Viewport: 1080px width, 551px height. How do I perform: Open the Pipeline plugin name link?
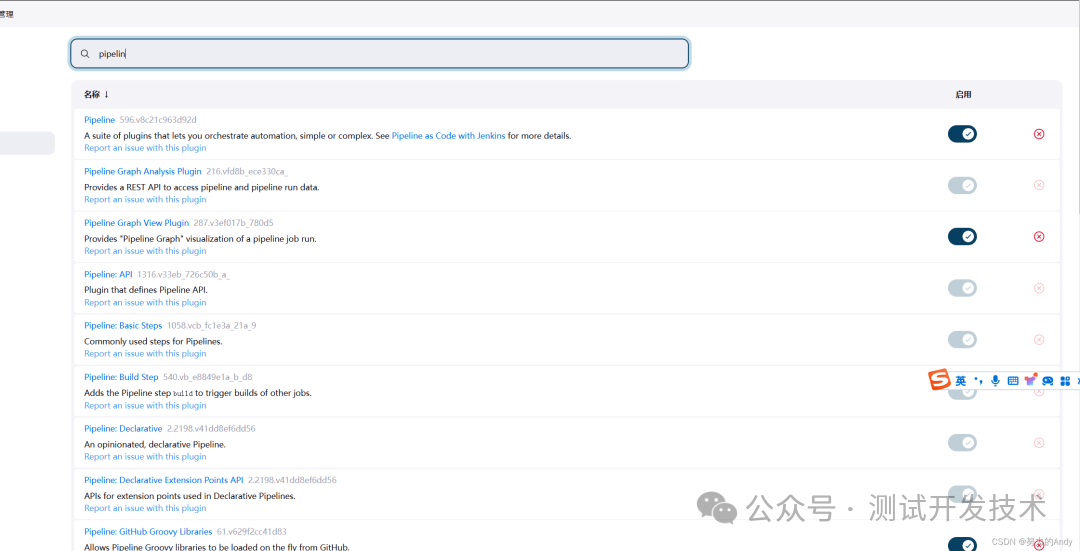pyautogui.click(x=99, y=120)
